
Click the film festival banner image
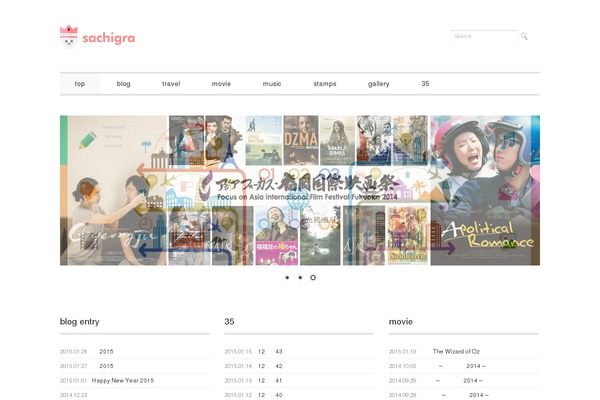pyautogui.click(x=300, y=190)
